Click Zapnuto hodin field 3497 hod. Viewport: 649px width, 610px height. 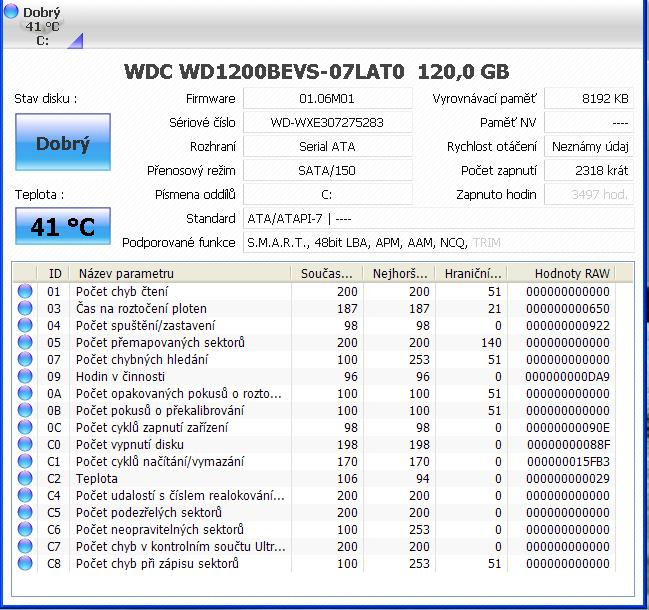tap(589, 195)
